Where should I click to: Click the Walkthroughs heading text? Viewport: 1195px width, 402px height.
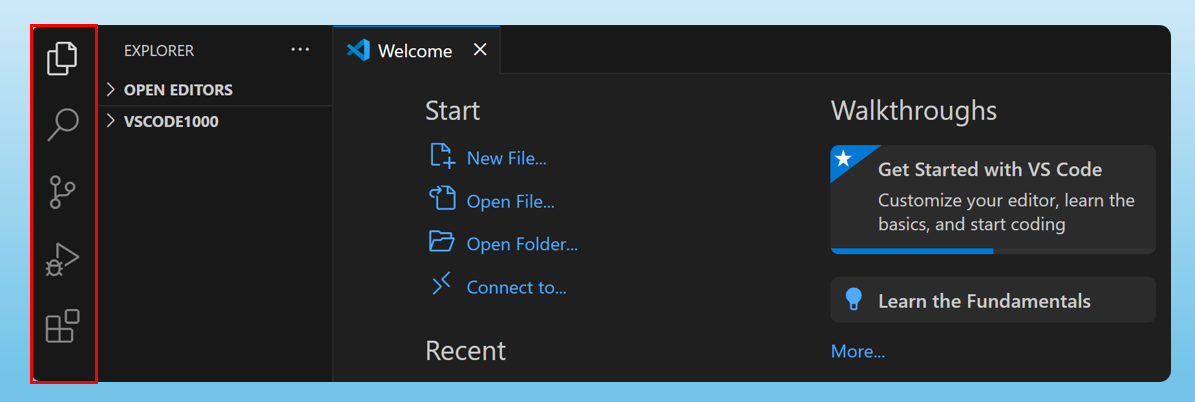click(914, 111)
